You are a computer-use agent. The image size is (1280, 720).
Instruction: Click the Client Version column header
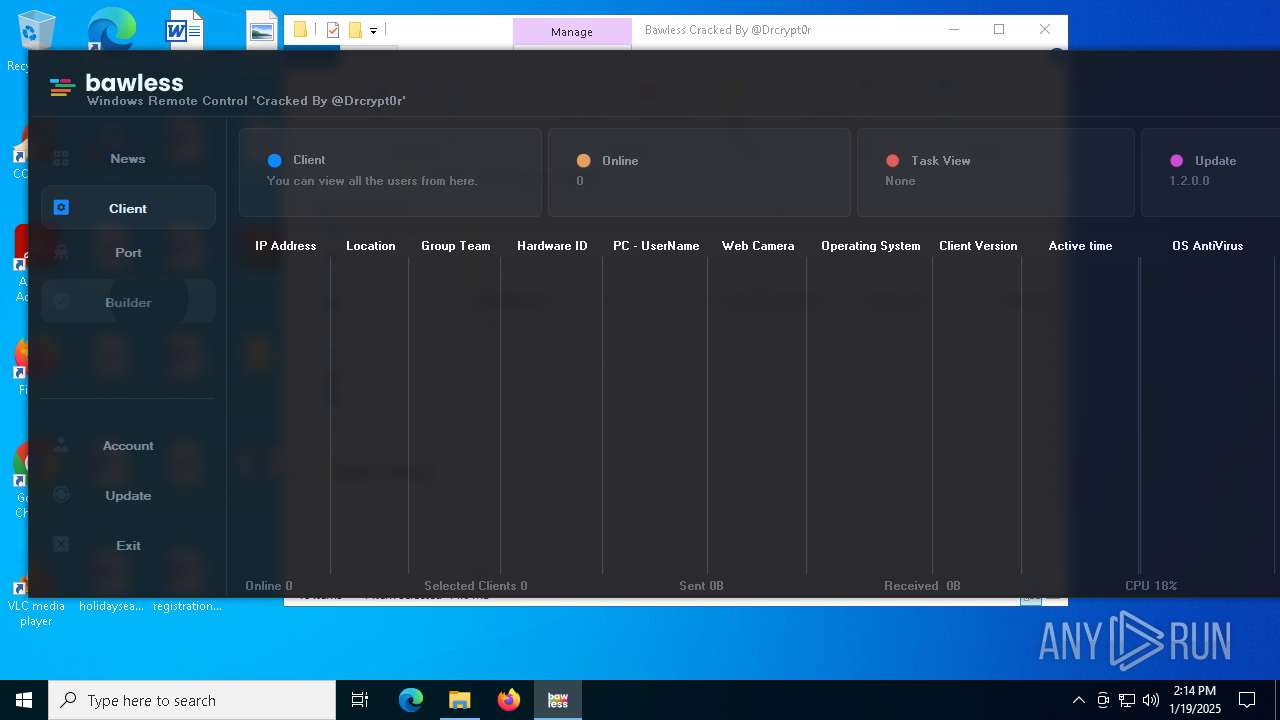[978, 246]
